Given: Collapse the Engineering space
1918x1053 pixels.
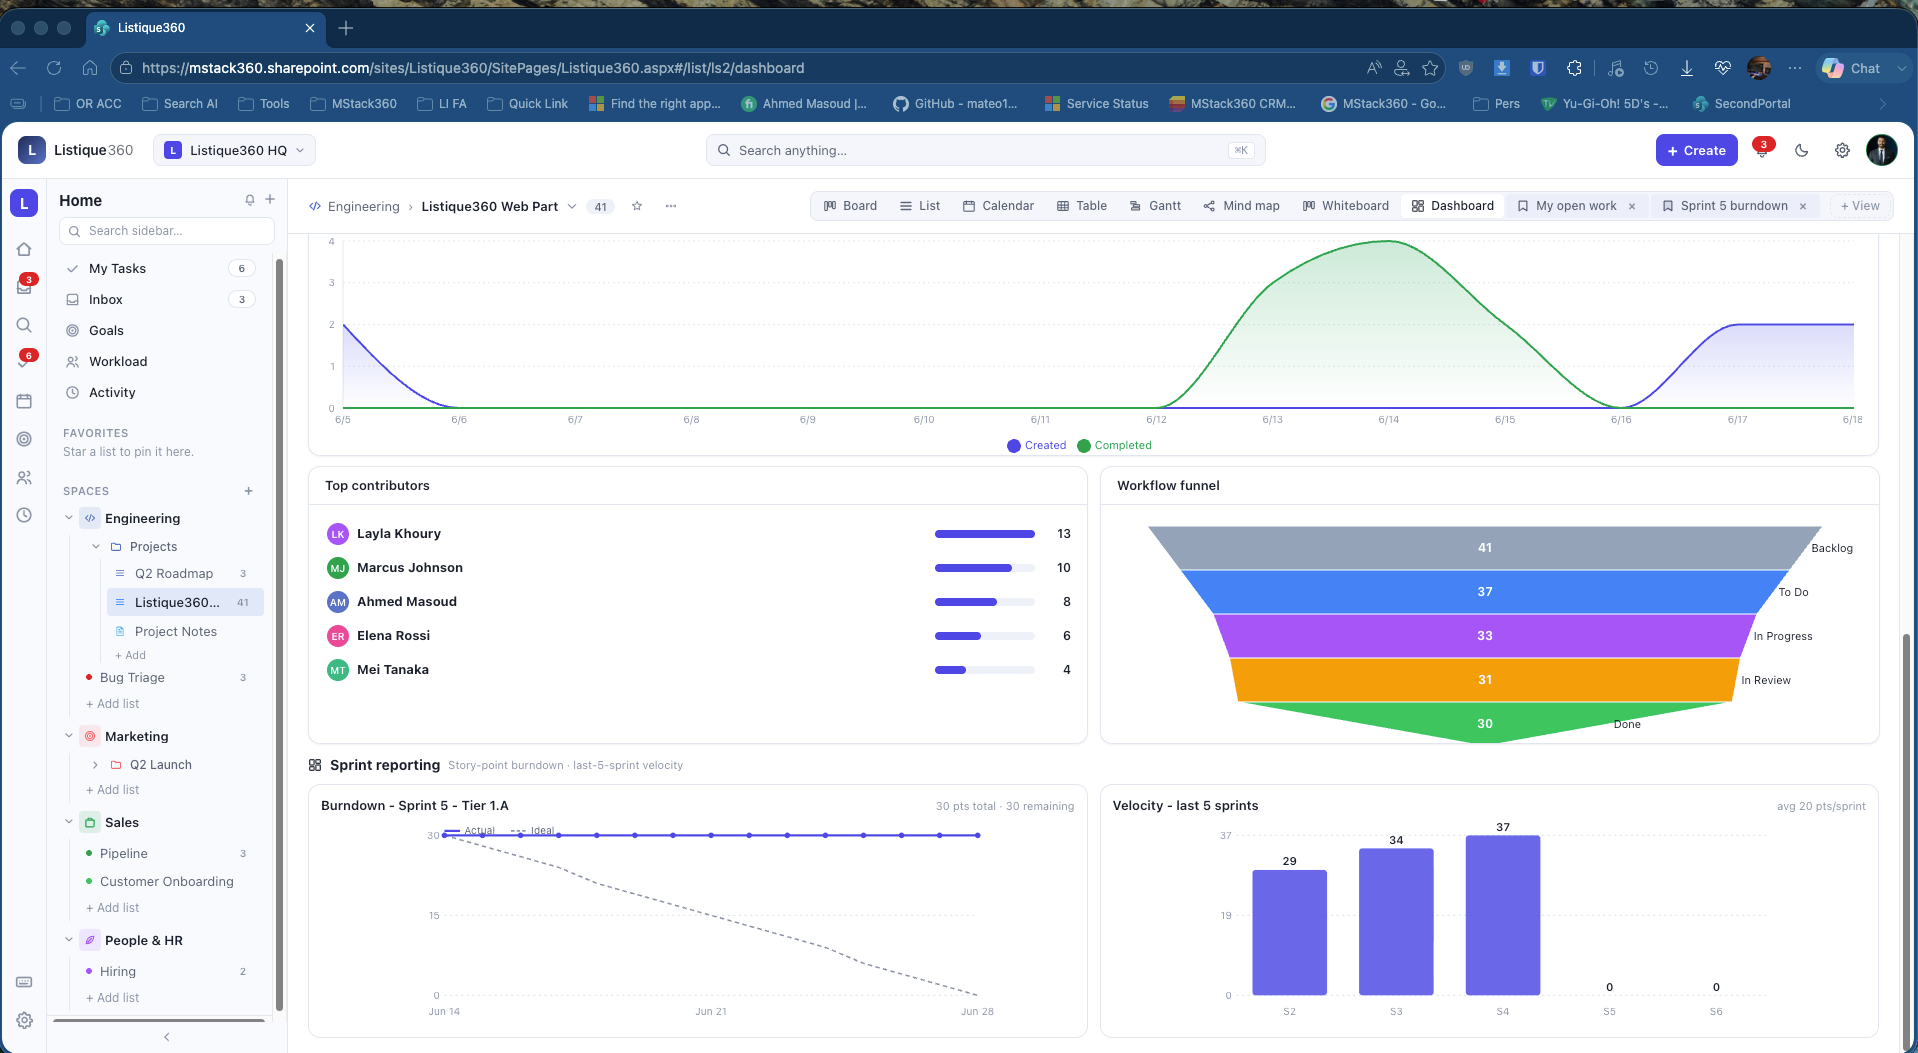Looking at the screenshot, I should (x=69, y=518).
